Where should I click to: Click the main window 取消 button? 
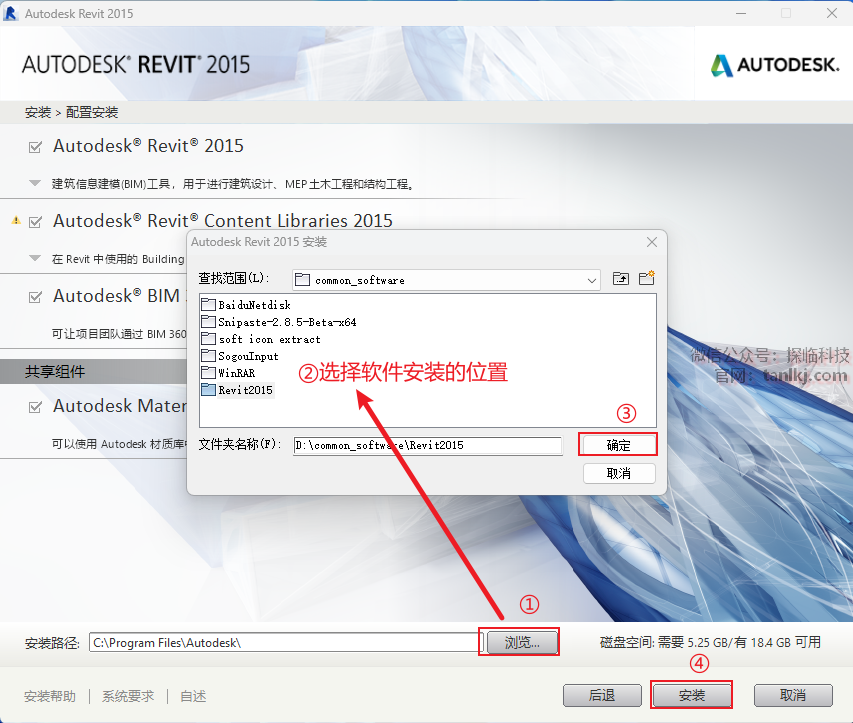[x=793, y=695]
